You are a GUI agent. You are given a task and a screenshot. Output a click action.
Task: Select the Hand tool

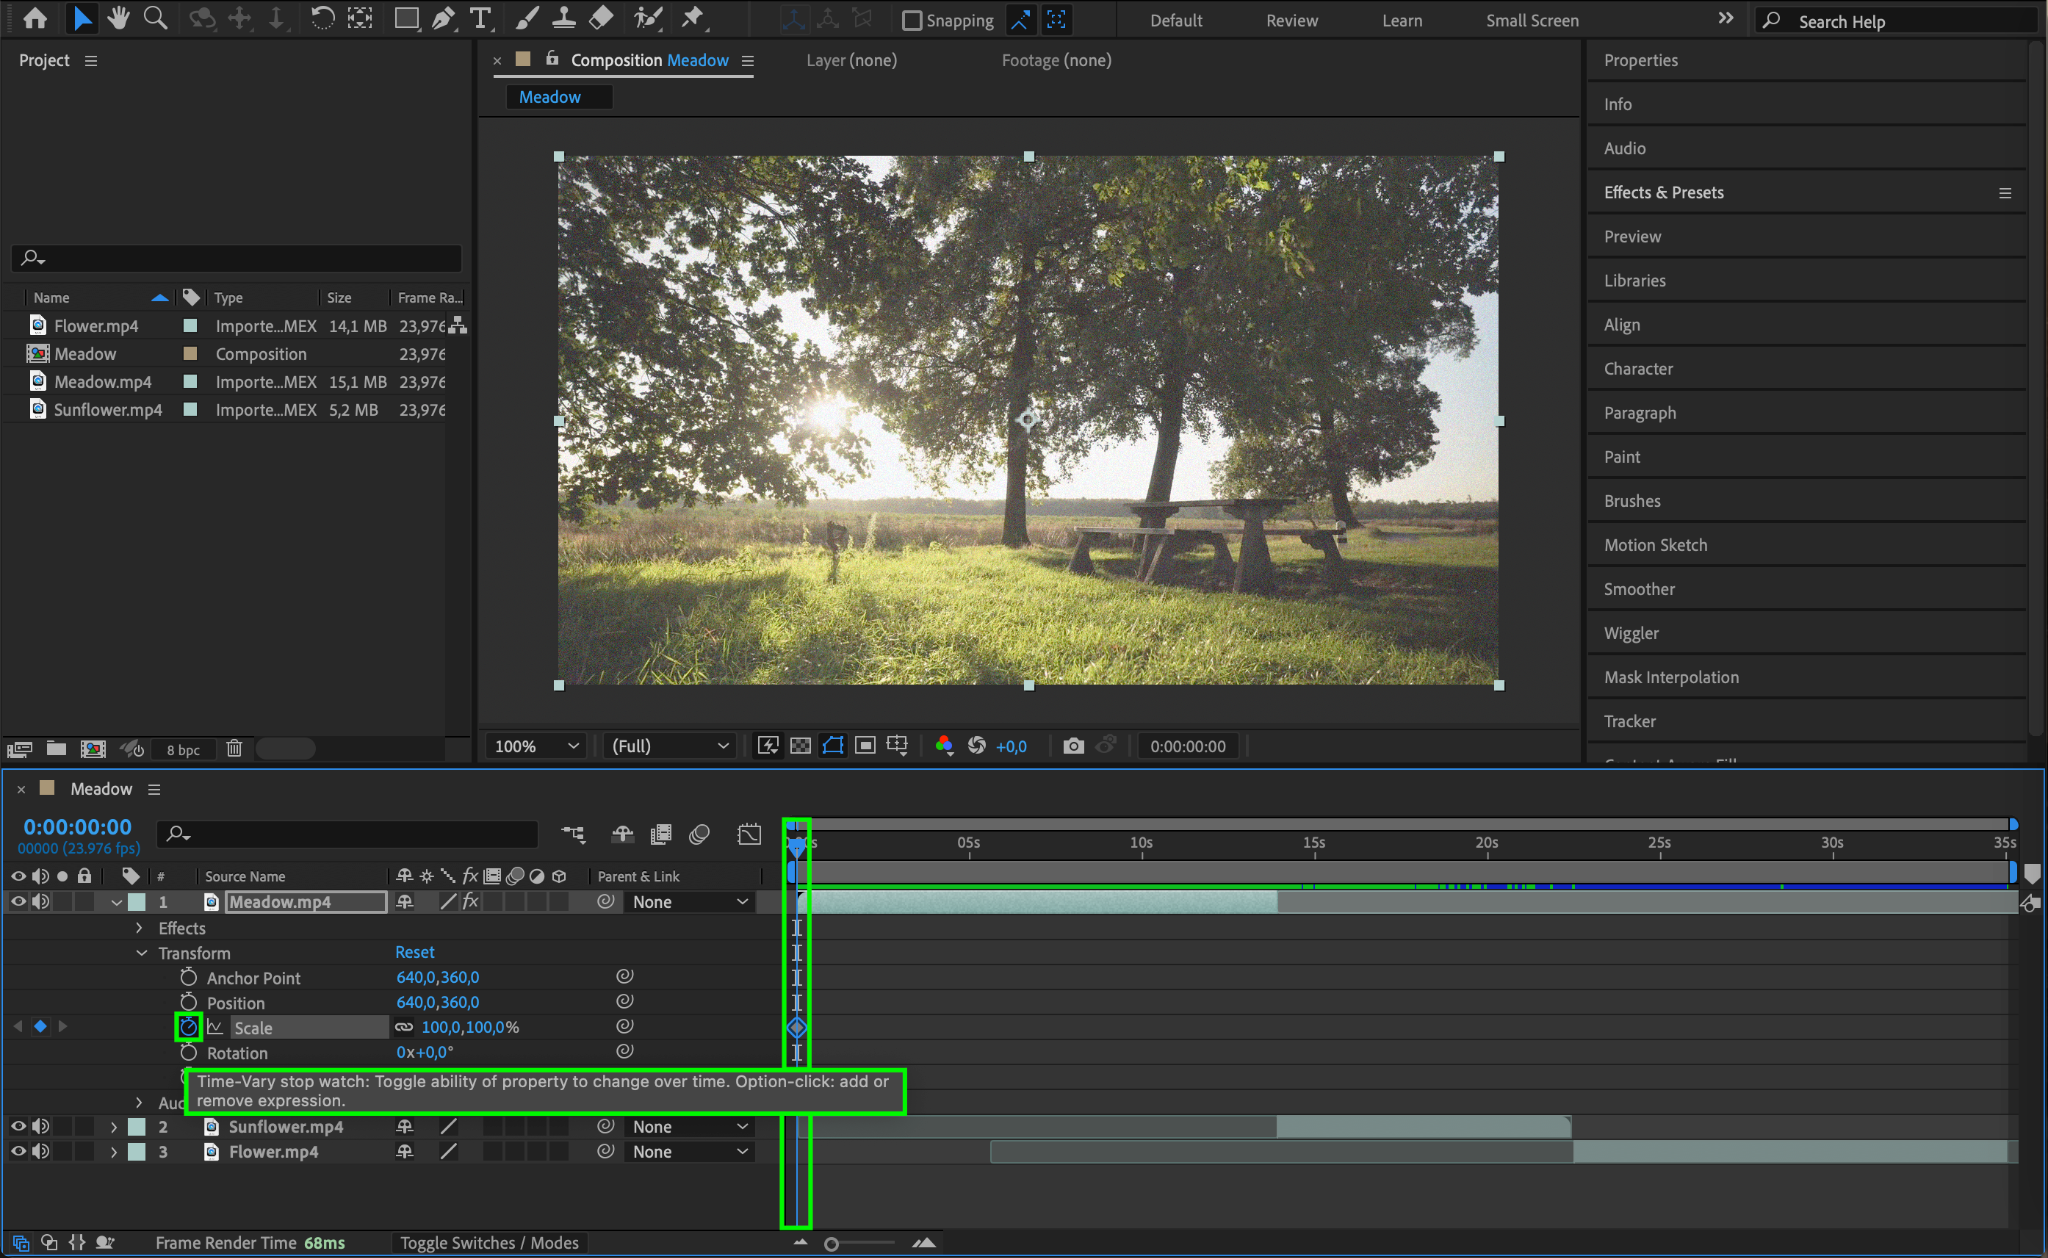(x=118, y=18)
